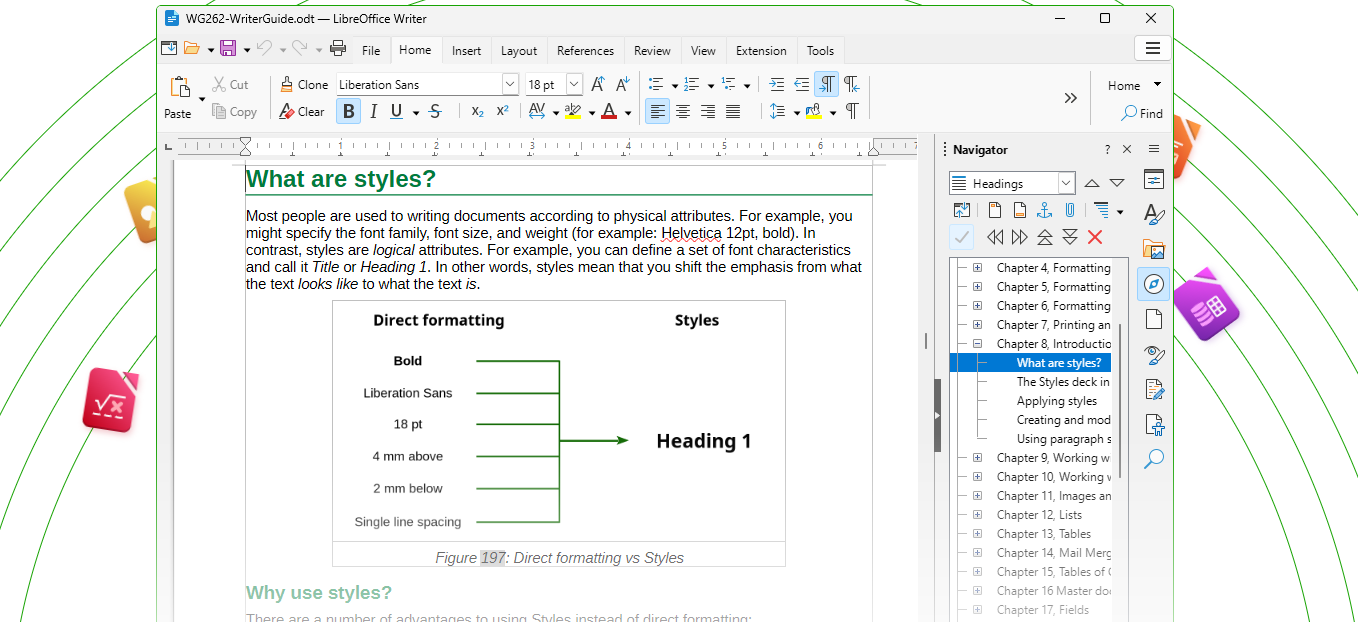This screenshot has width=1358, height=622.
Task: Click the Find deck magnifier in sidebar
Action: pyautogui.click(x=1154, y=459)
